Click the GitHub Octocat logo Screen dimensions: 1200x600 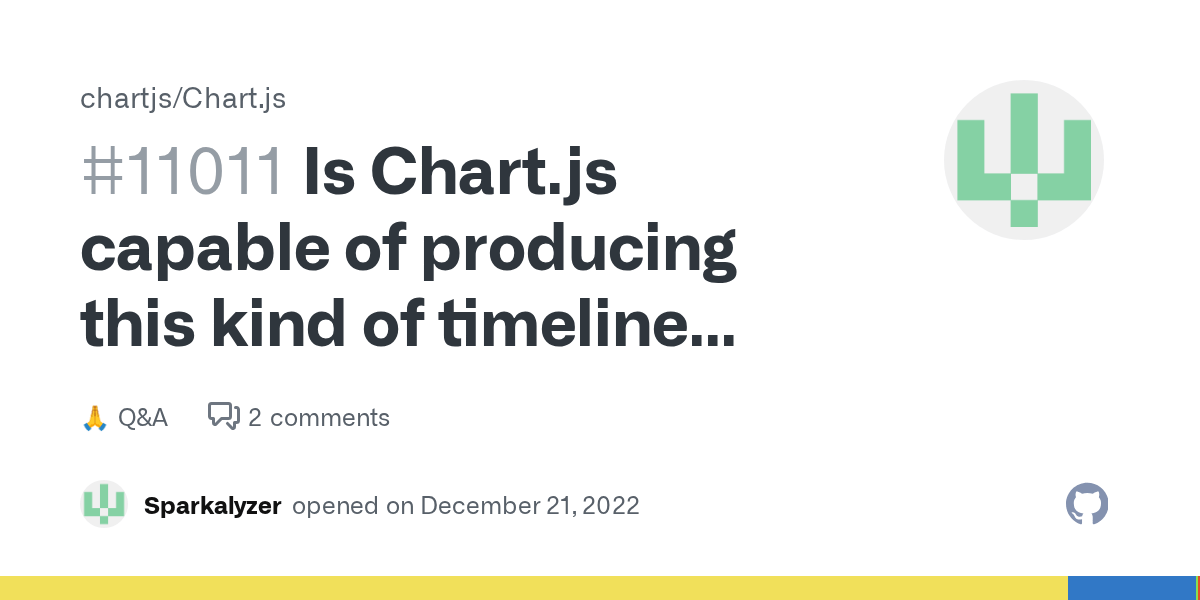pos(1087,504)
